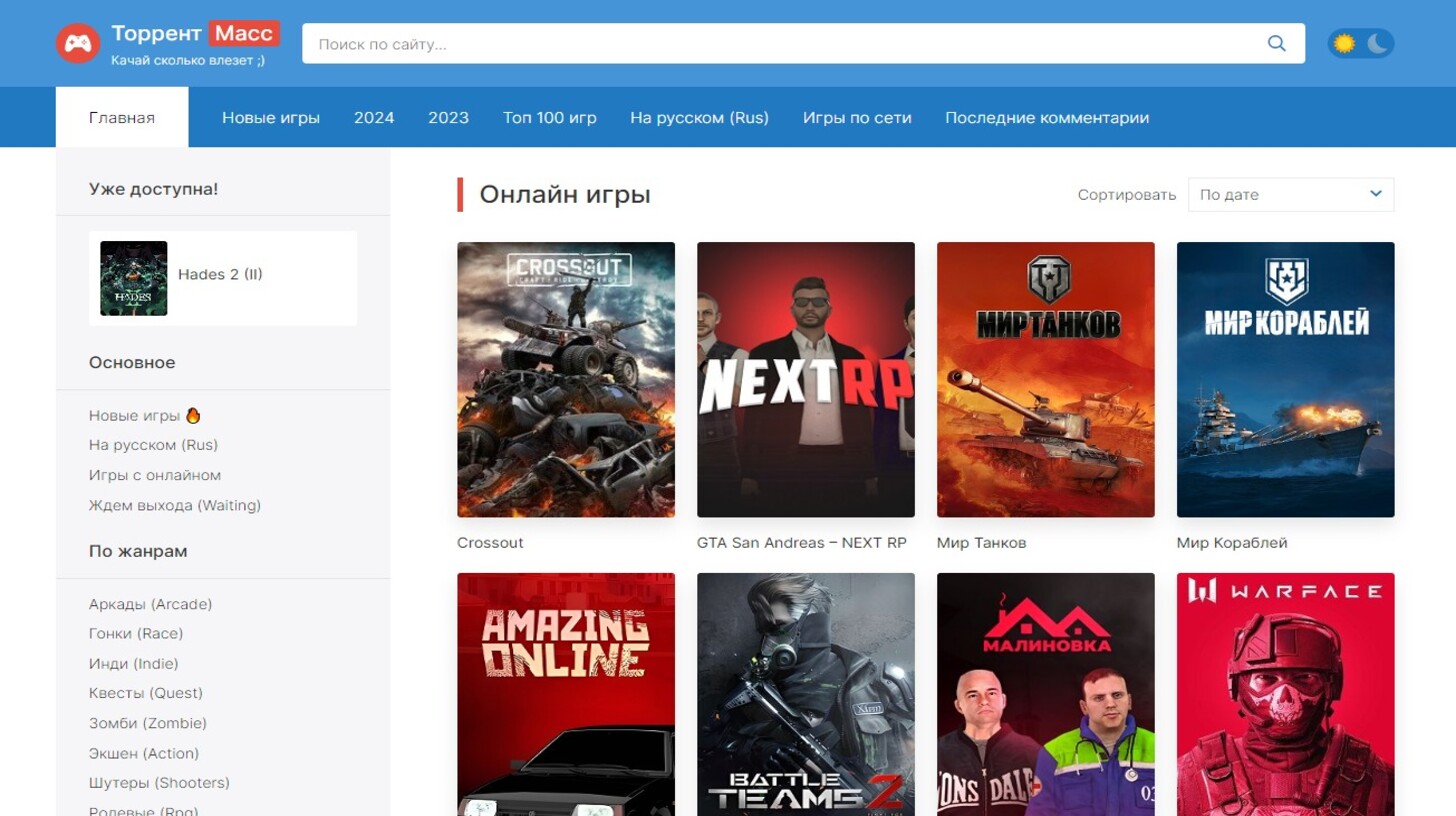The image size is (1456, 816).
Task: Open sidebar На русском (Rus) link
Action: pyautogui.click(x=153, y=445)
